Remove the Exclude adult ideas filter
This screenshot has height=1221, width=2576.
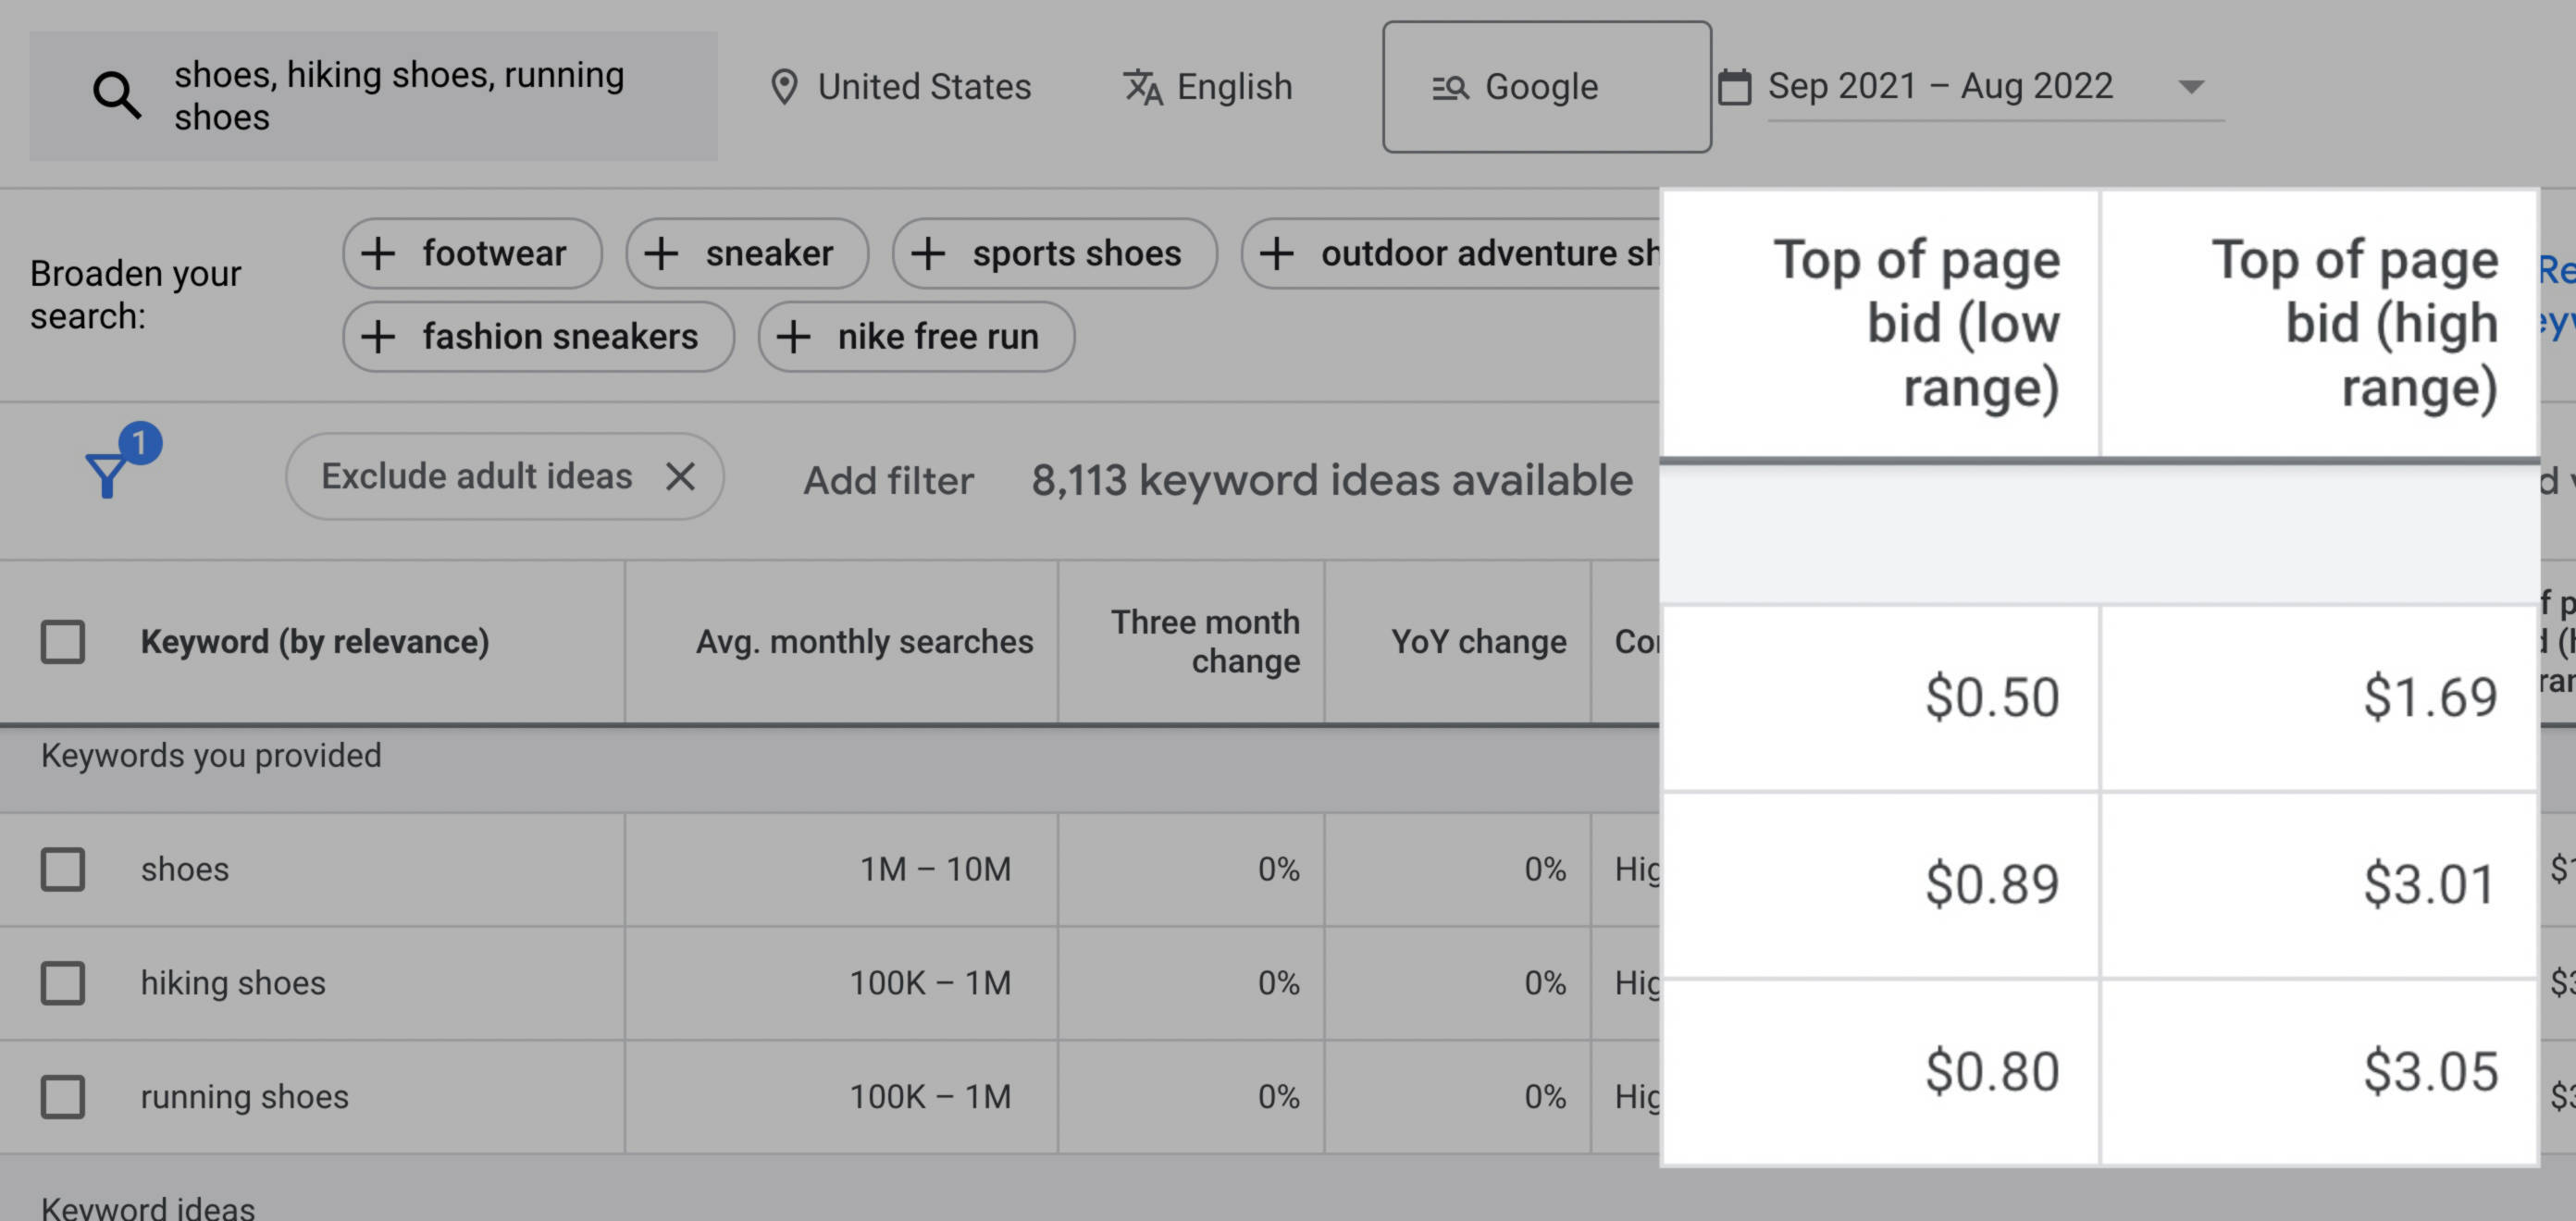pos(682,477)
